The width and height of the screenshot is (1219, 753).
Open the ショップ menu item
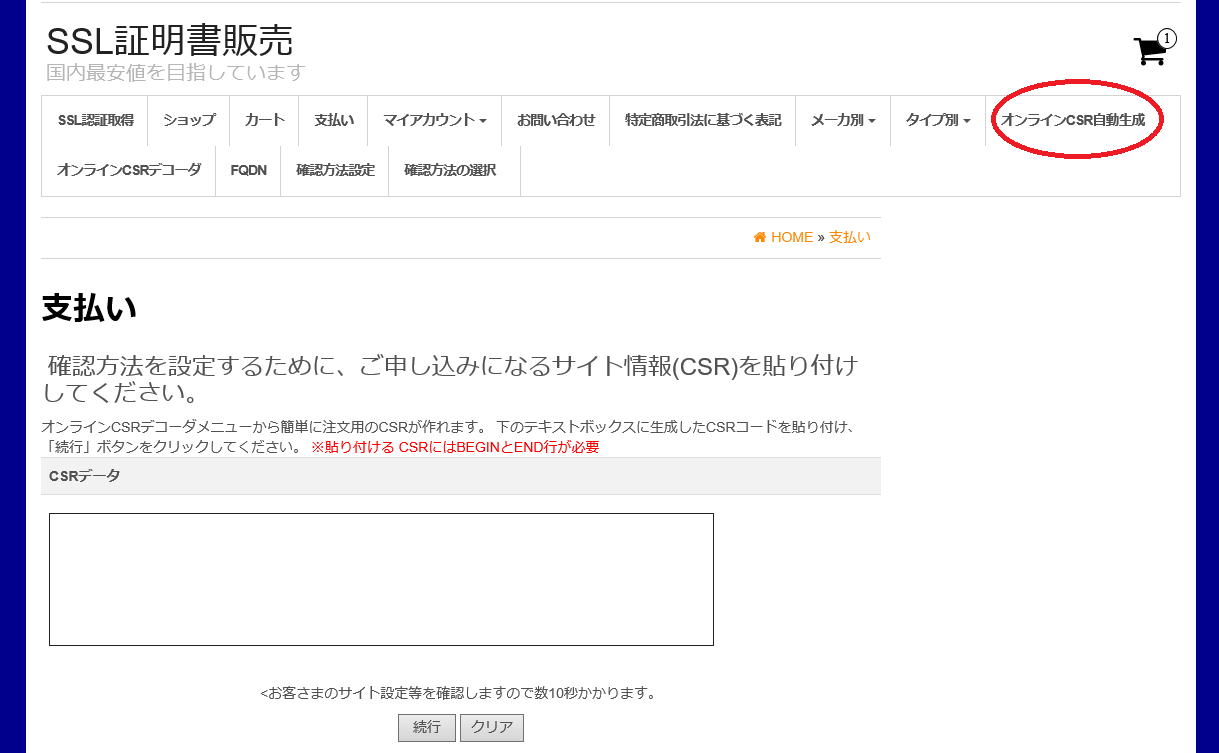pos(188,120)
